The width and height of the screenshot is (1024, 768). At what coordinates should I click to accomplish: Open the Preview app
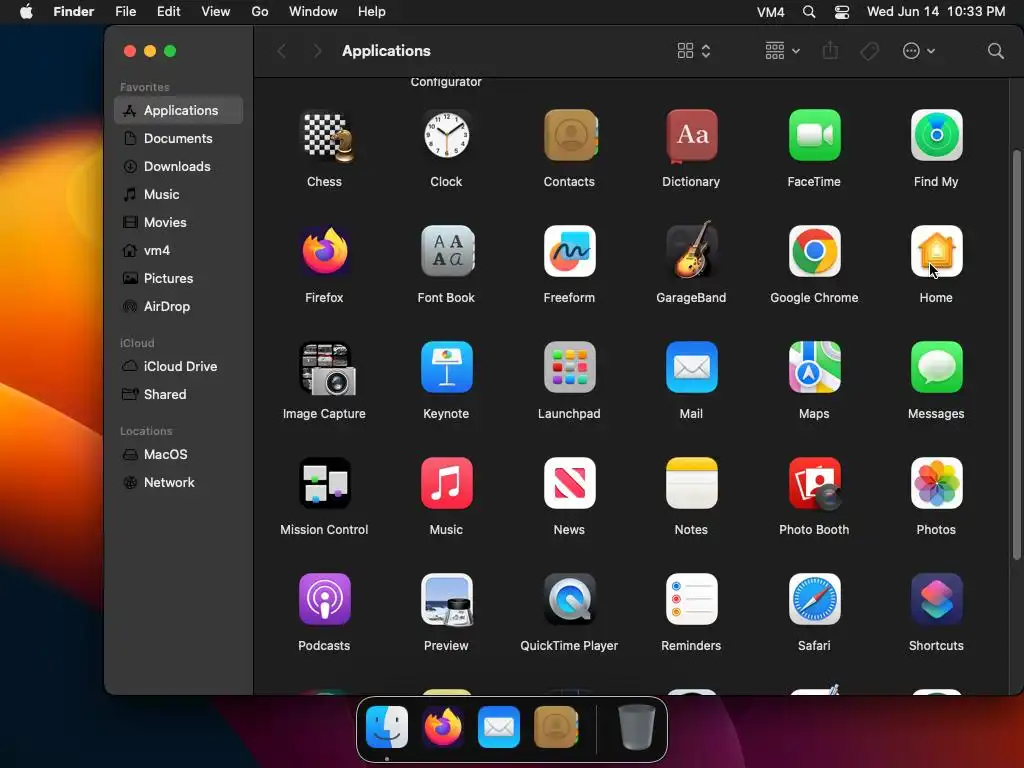[x=447, y=600]
